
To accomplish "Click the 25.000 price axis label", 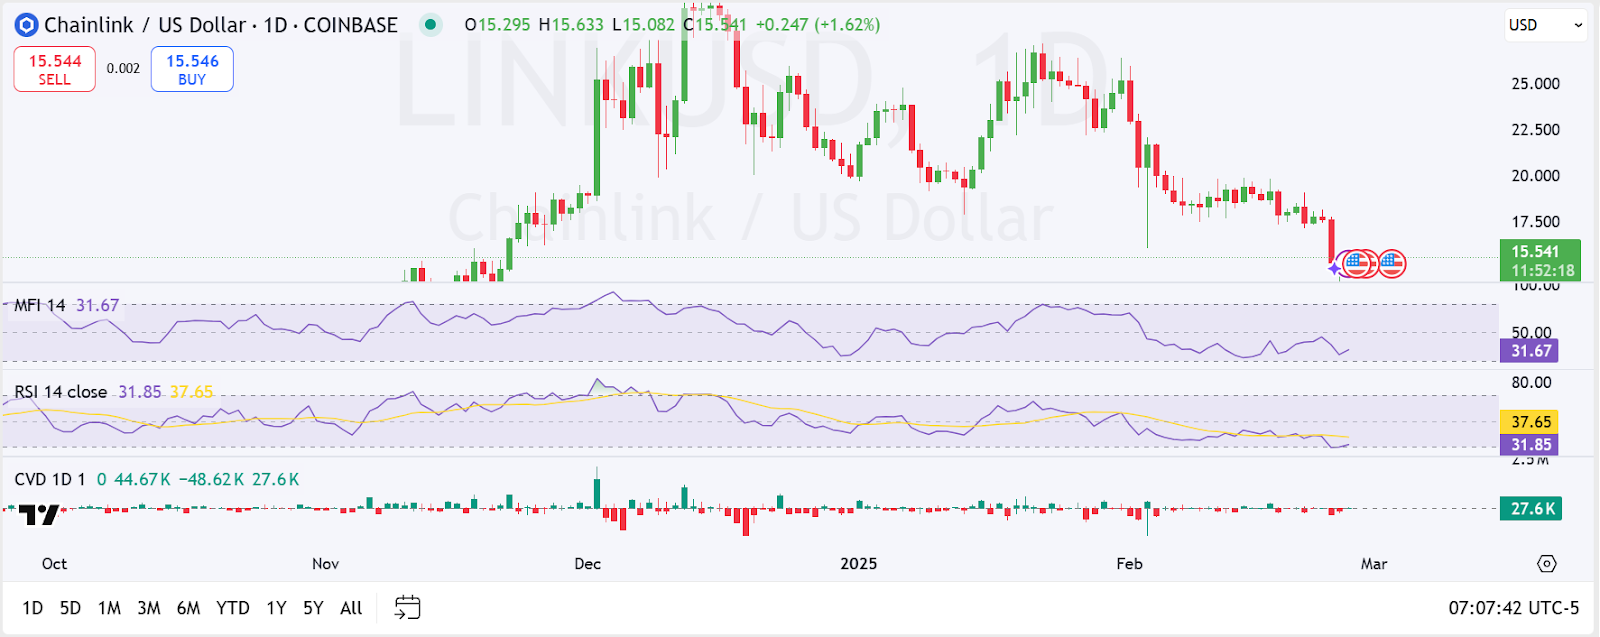I will [x=1535, y=84].
